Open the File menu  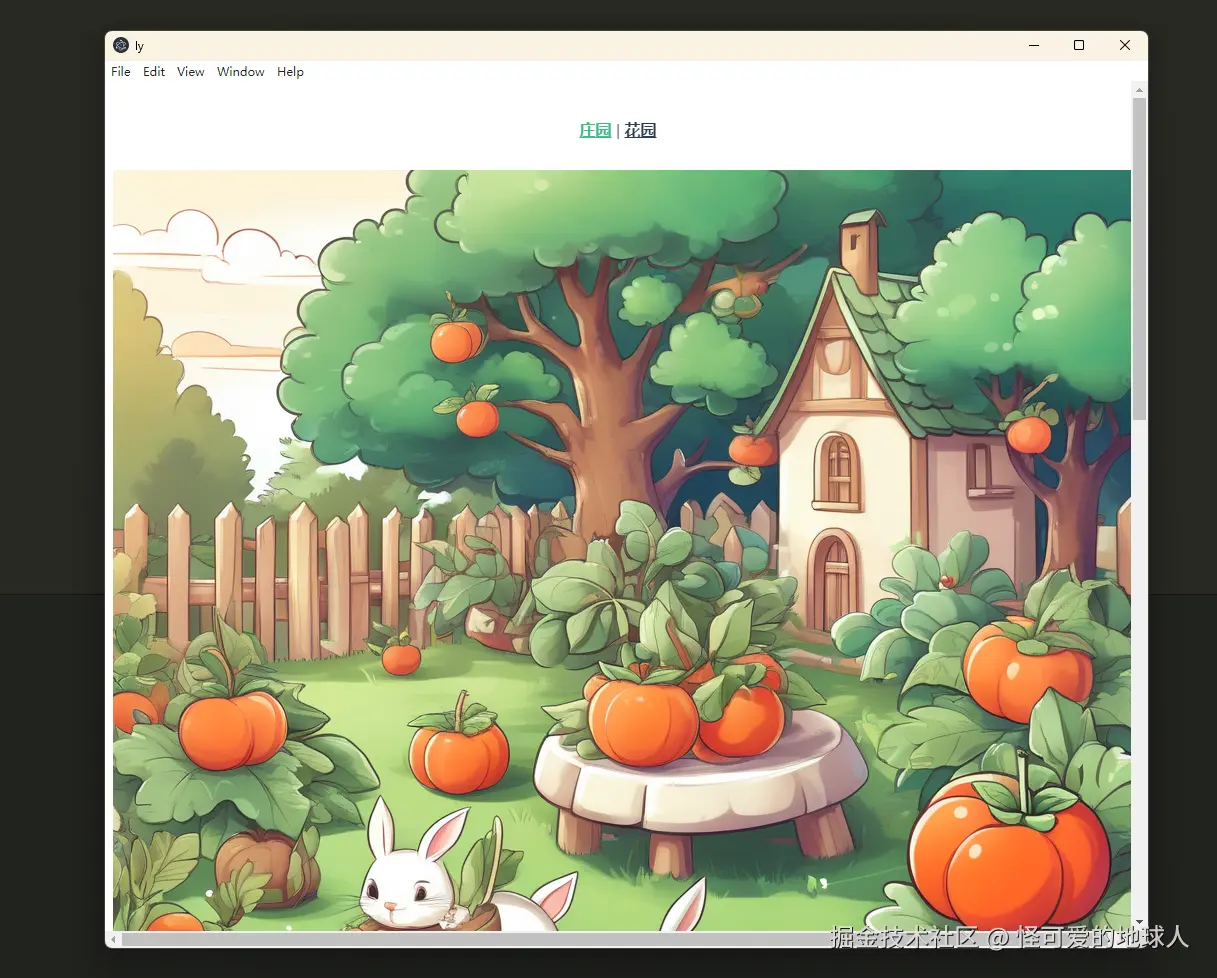coord(121,72)
